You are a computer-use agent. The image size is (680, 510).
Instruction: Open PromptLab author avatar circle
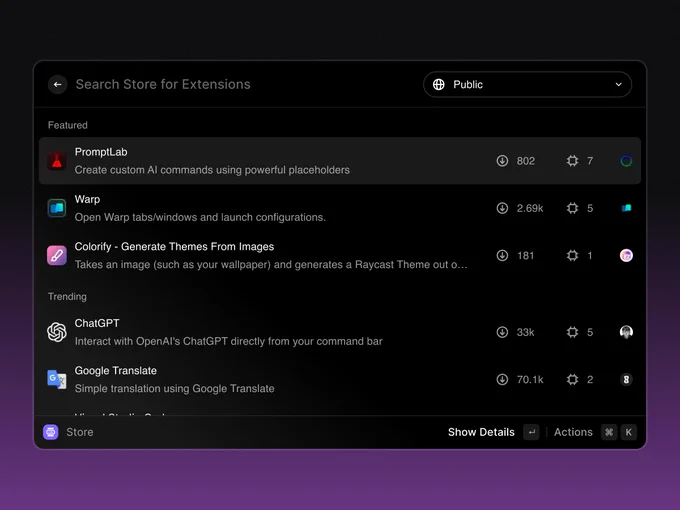(x=626, y=161)
